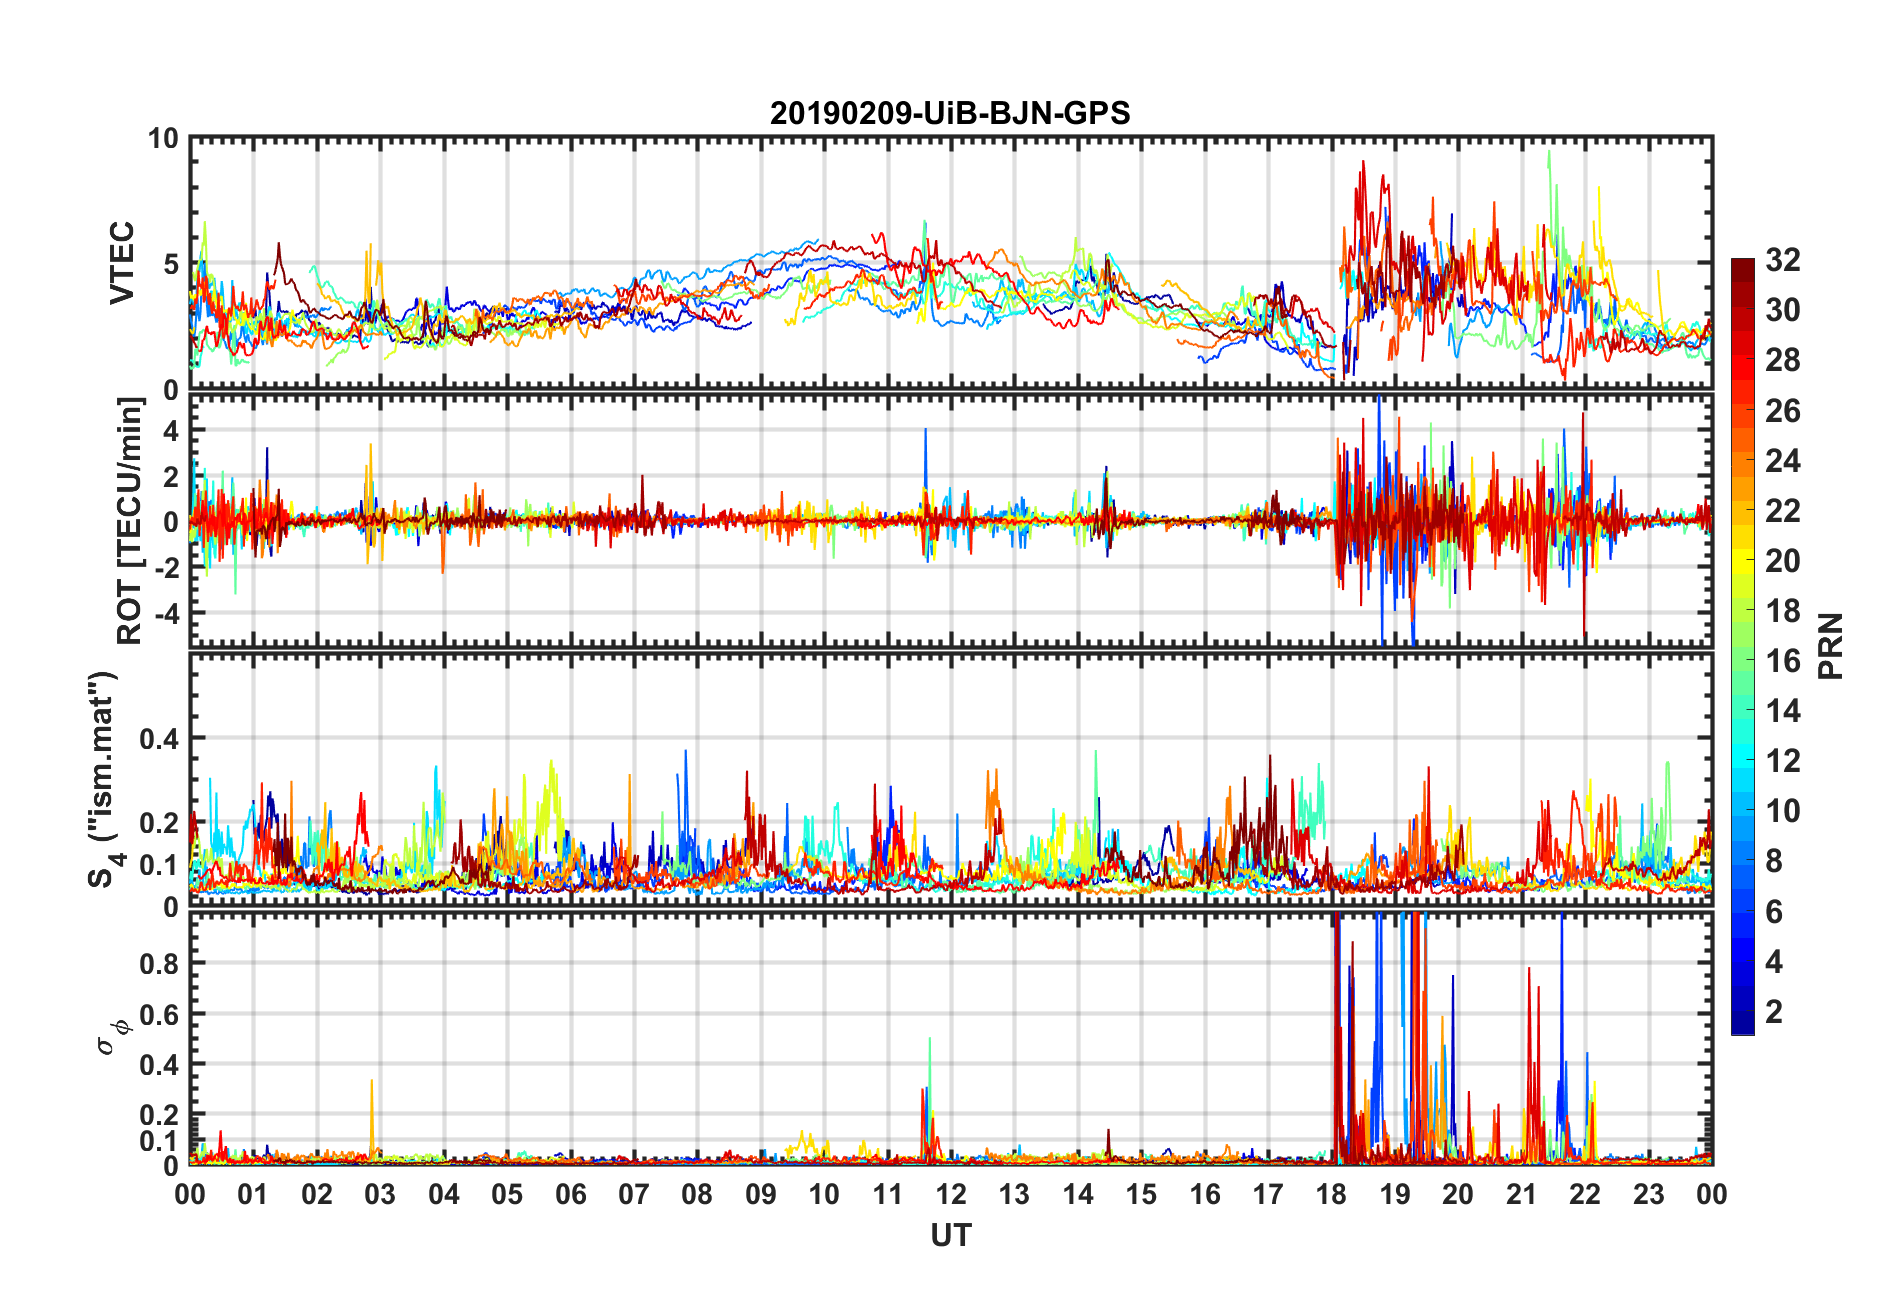Click the S4 ("ism.mat") axis label
The image size is (1902, 1292).
coord(103,779)
